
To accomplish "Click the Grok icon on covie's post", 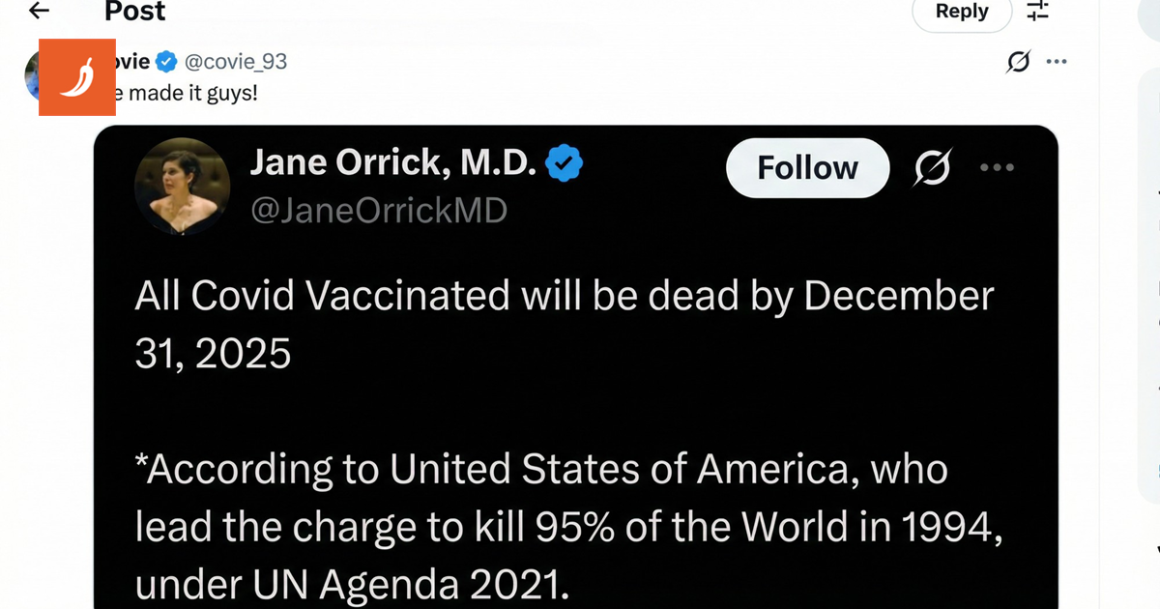I will coord(1018,62).
